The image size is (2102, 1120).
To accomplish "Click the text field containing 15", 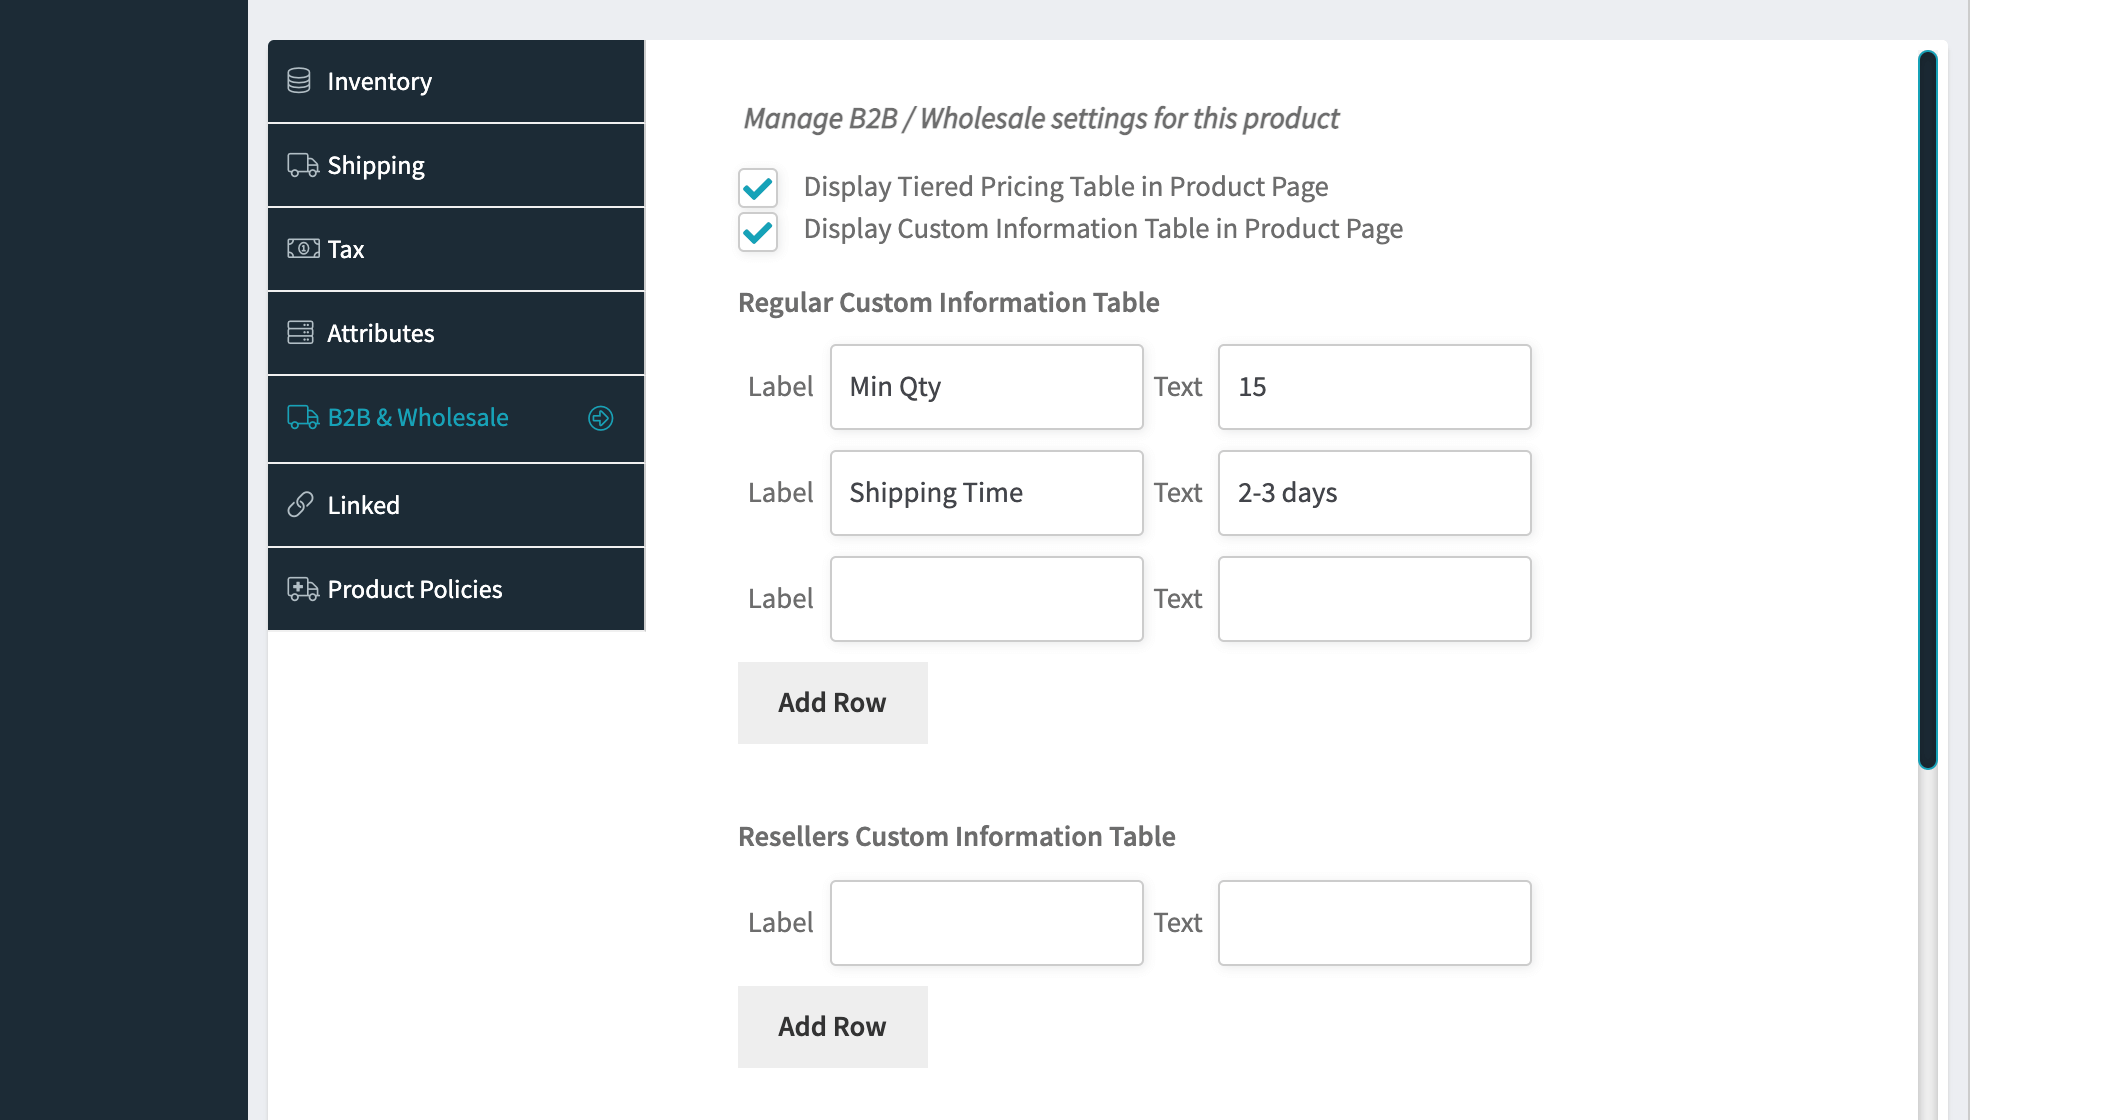I will point(1375,387).
